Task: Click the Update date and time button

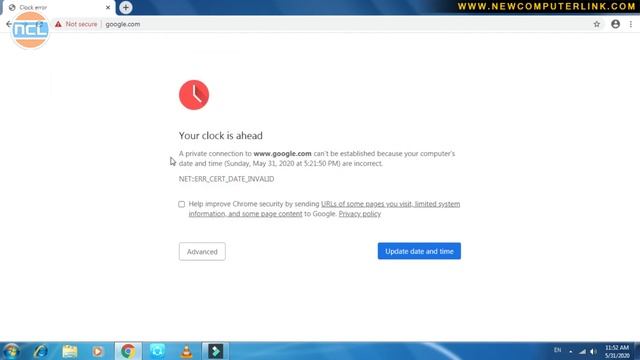Action: click(x=419, y=251)
